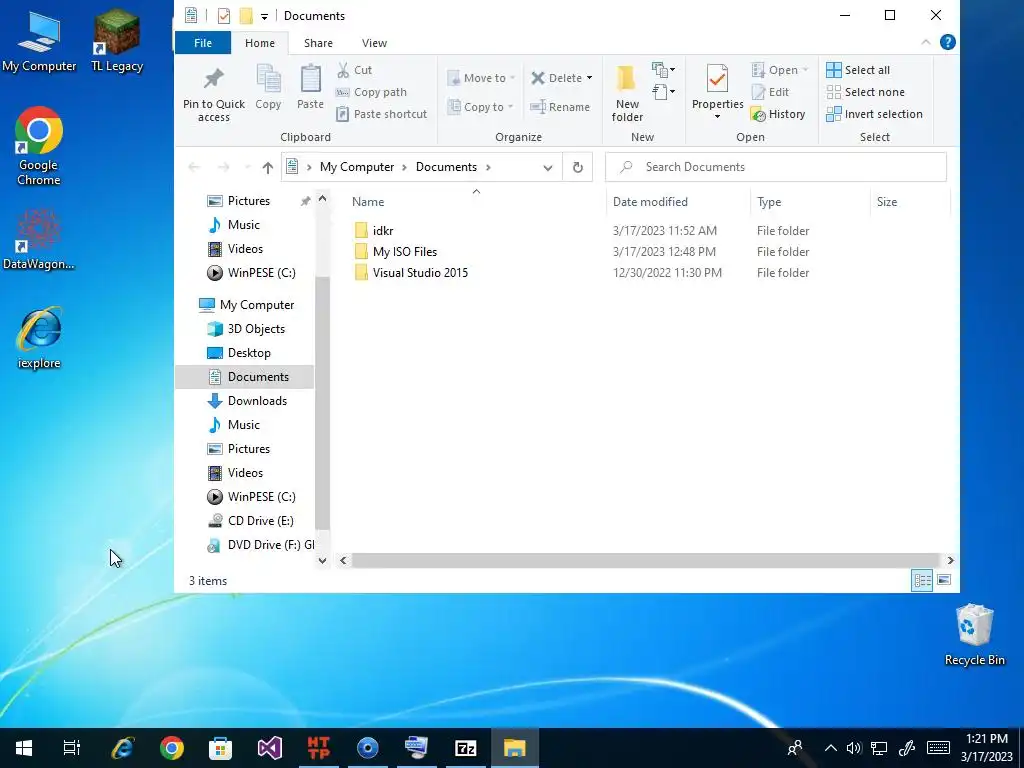Click the volume icon in system tray

click(x=853, y=748)
